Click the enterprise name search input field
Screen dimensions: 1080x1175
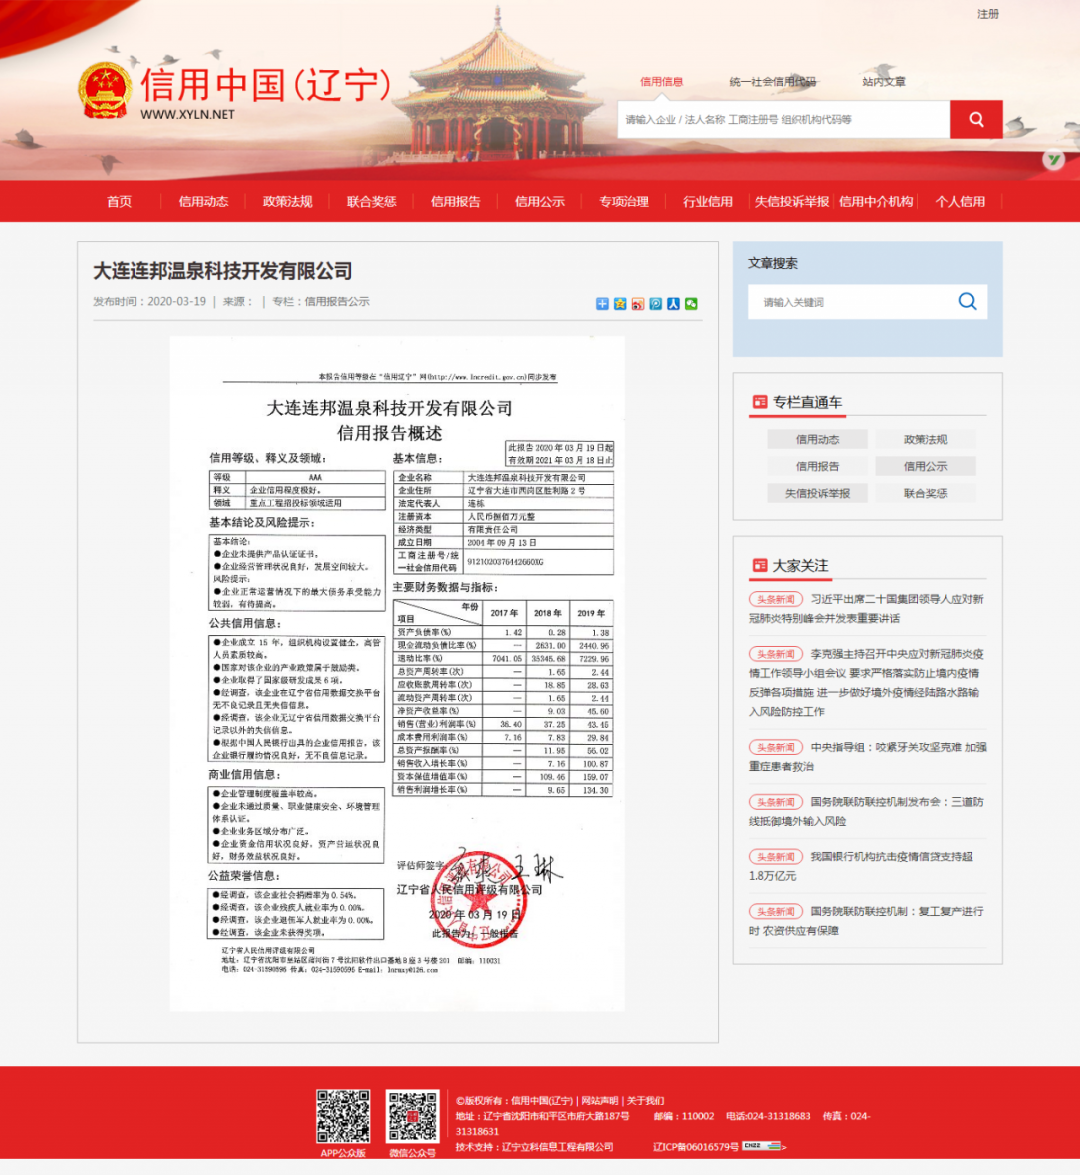tap(782, 120)
